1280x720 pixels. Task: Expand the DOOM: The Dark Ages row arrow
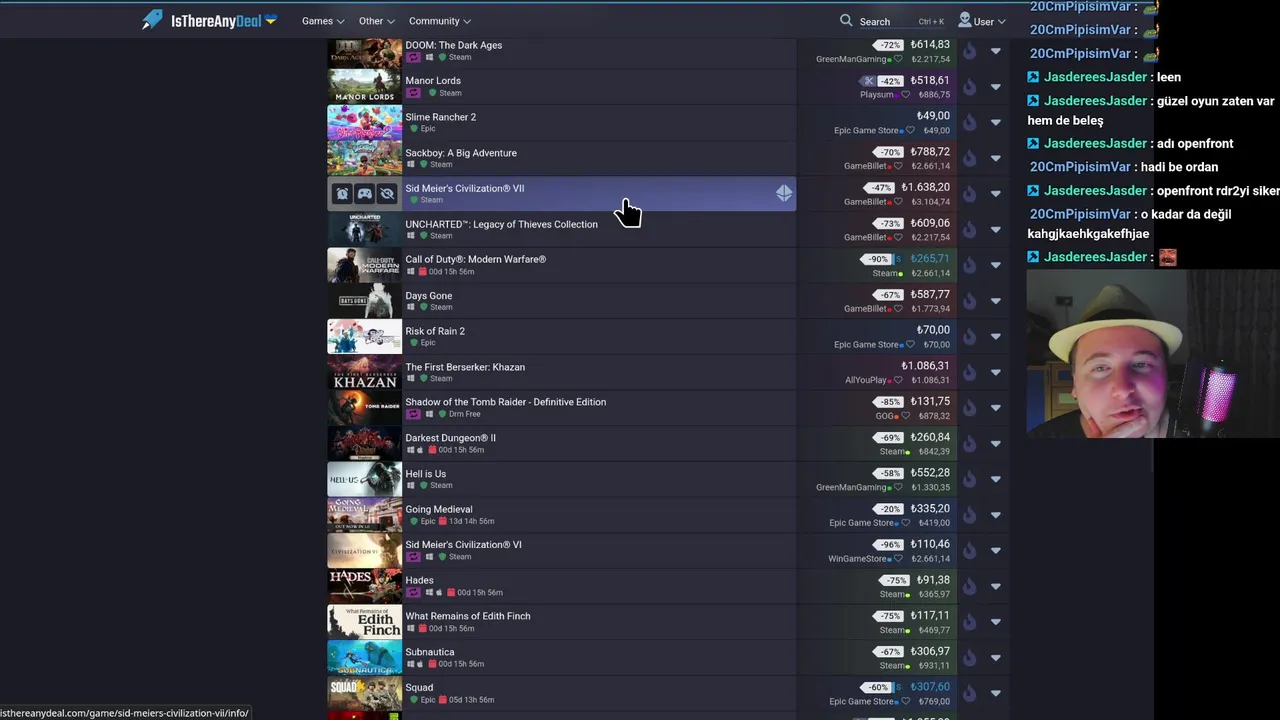(x=995, y=51)
